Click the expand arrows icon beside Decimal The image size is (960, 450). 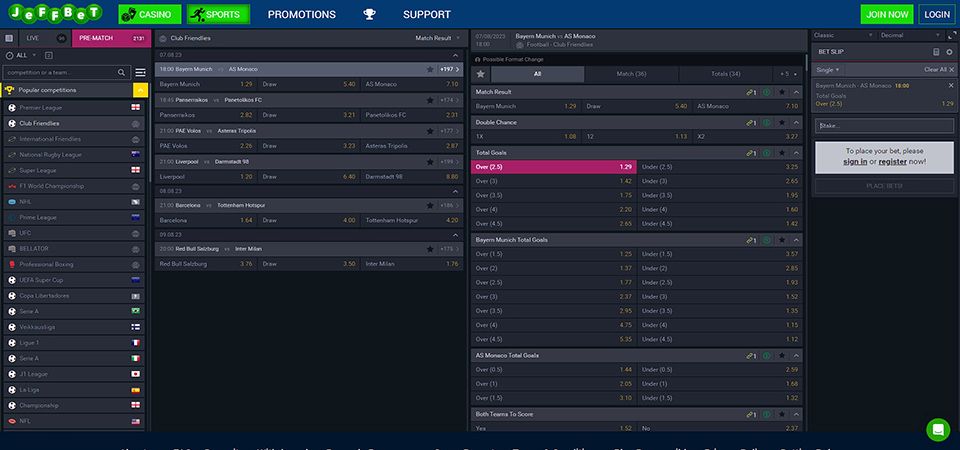click(x=950, y=36)
